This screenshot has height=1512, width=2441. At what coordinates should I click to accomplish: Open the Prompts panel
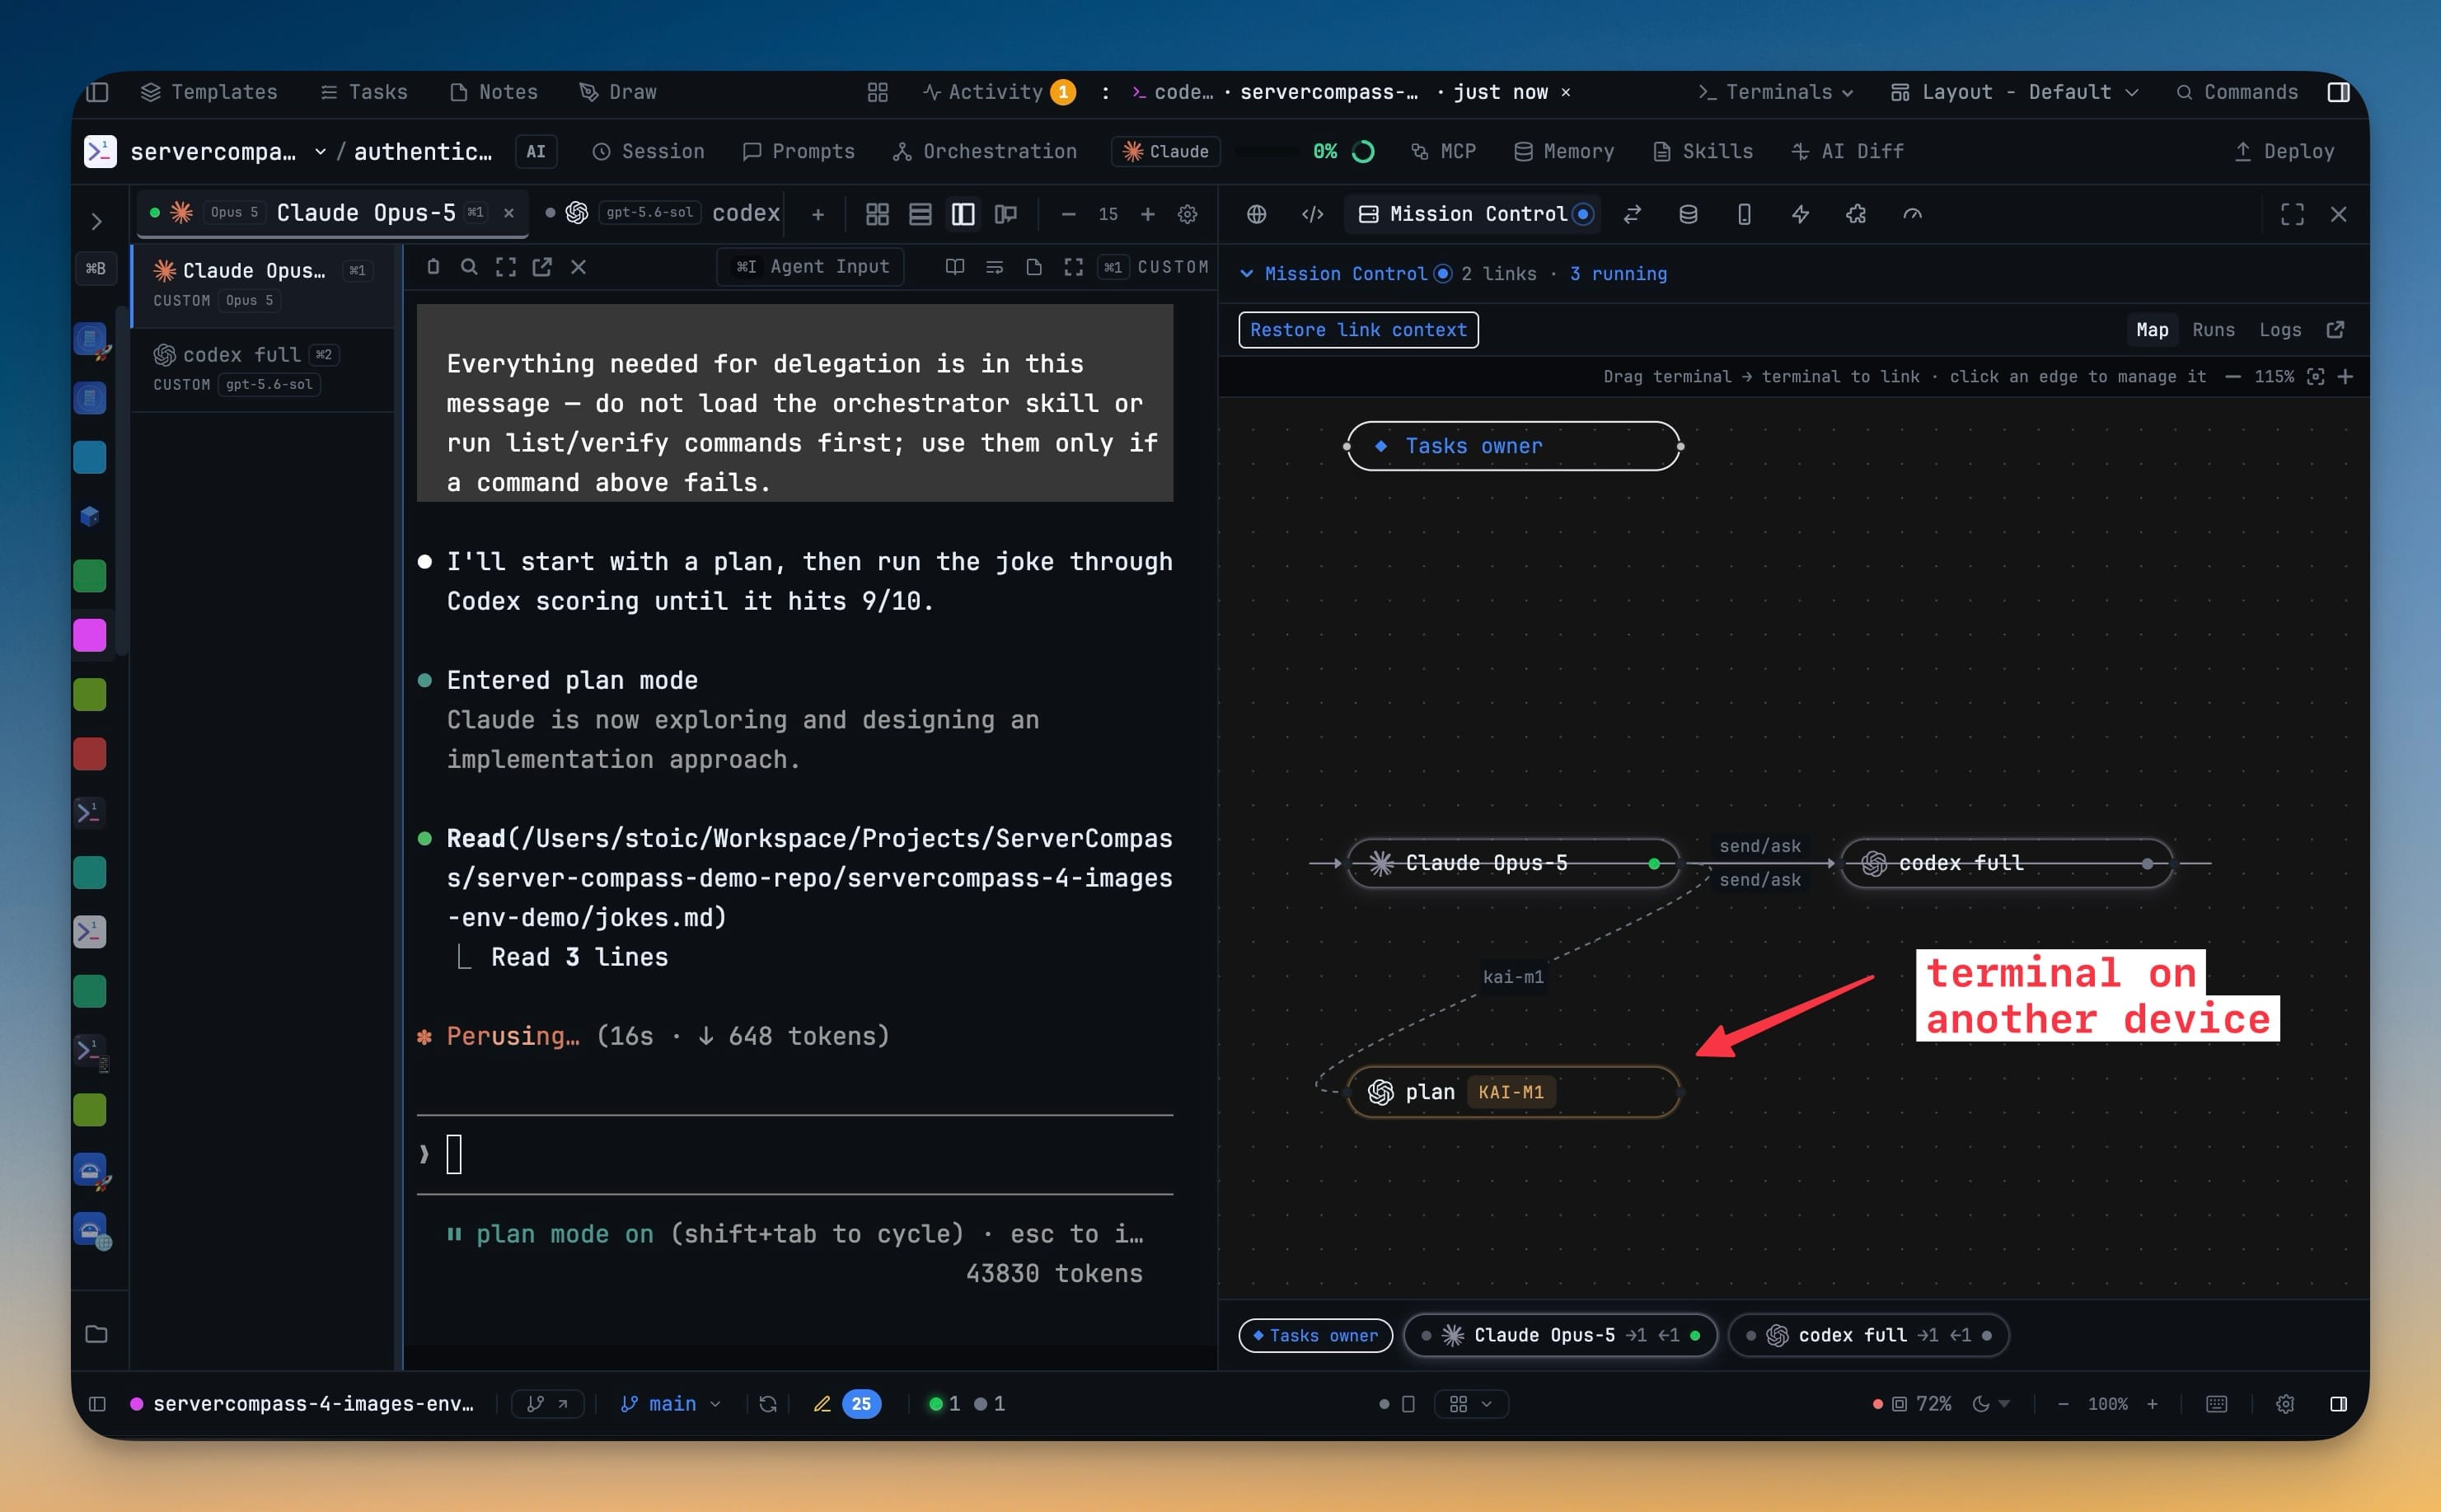pos(799,151)
